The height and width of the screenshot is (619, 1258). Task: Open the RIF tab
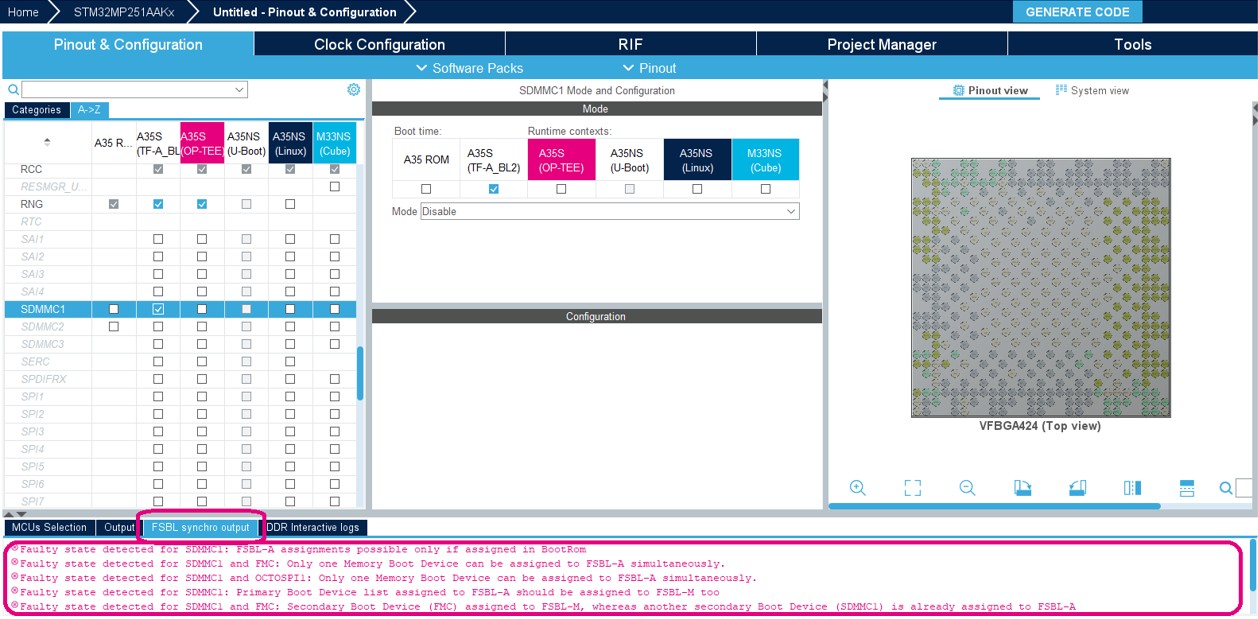pos(630,44)
